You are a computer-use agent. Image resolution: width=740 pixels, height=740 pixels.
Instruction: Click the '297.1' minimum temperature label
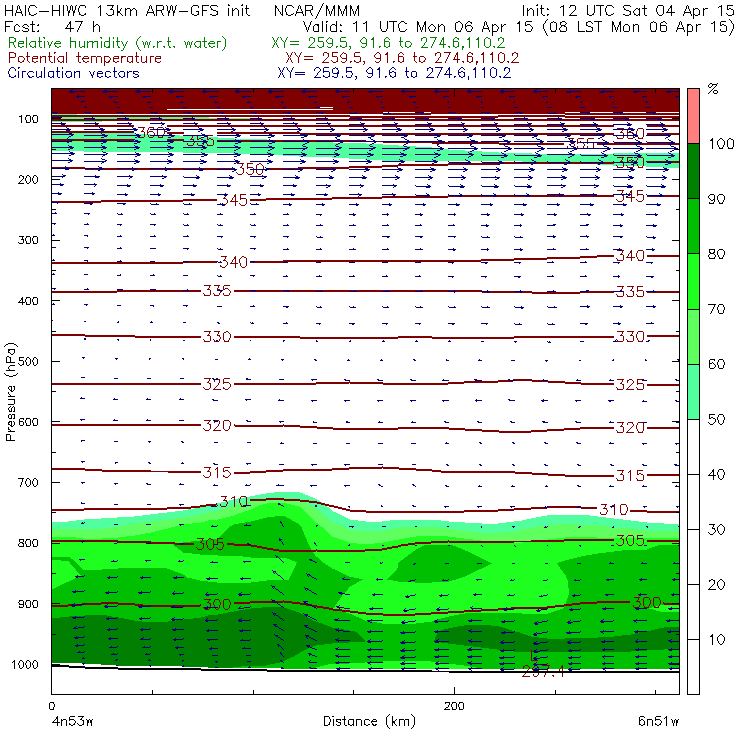point(543,672)
